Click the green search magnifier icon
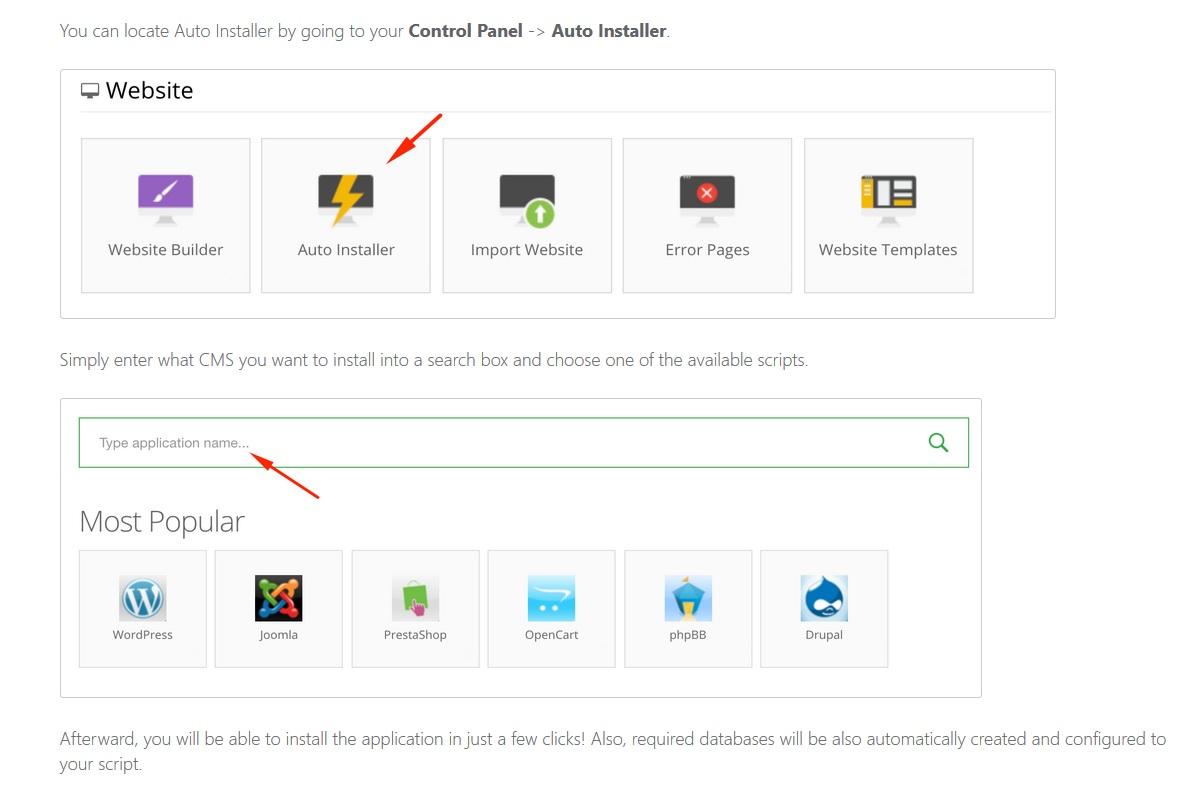This screenshot has height=795, width=1193. click(938, 442)
